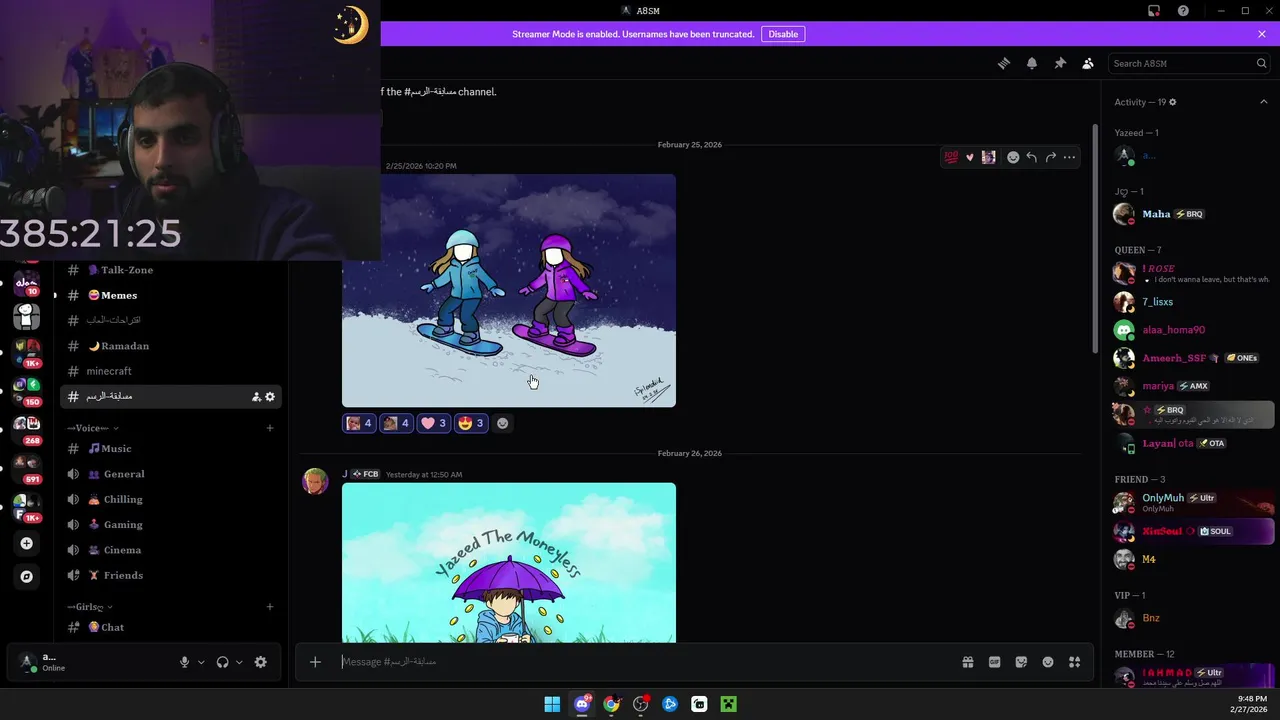Open Edit Channel gear on مسابقة-الرسم

(270, 397)
